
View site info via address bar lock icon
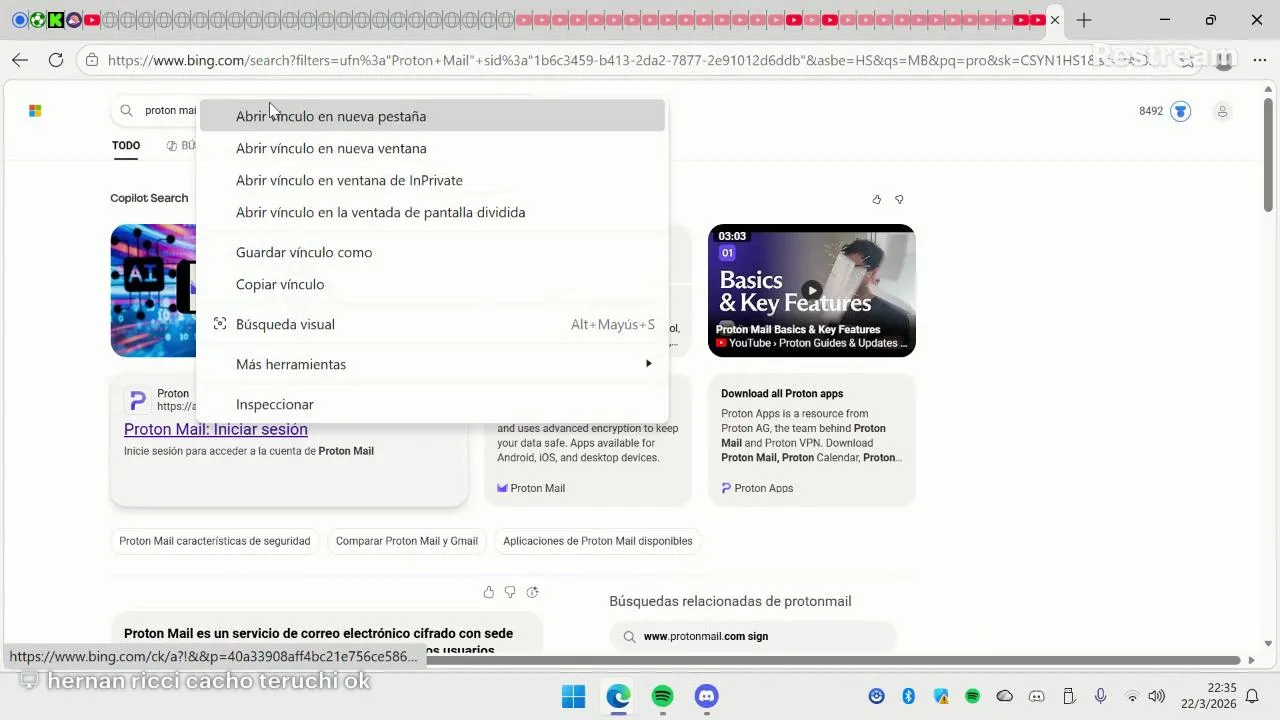[92, 60]
